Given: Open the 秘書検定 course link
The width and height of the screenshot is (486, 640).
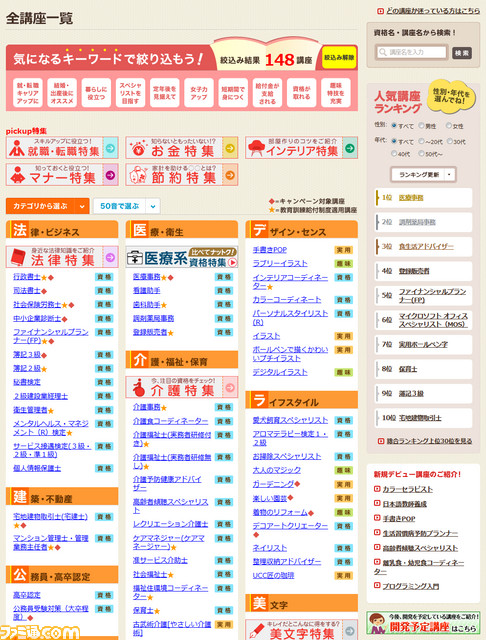Looking at the screenshot, I should [x=27, y=382].
